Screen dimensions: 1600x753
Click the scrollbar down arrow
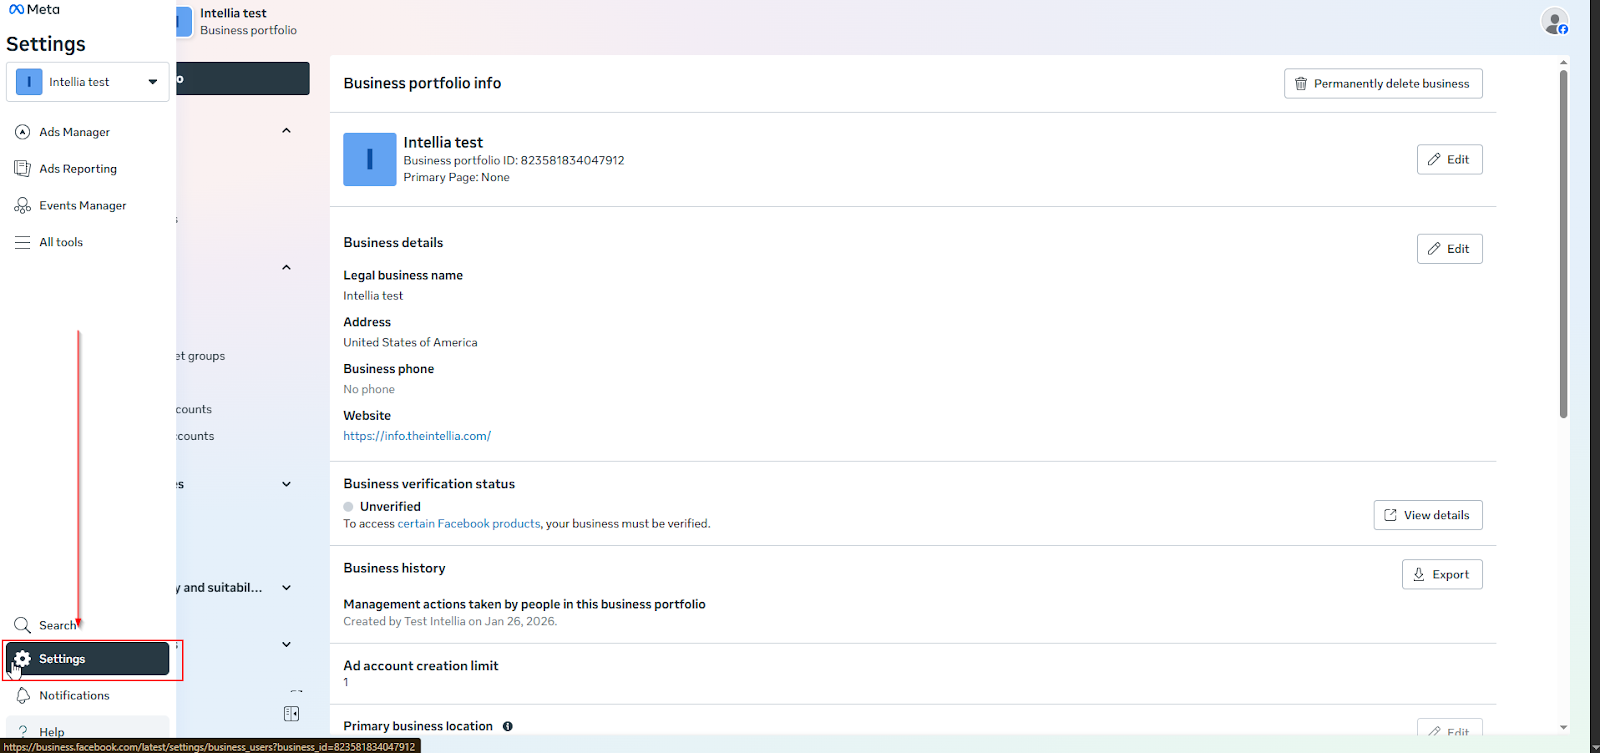(1563, 728)
